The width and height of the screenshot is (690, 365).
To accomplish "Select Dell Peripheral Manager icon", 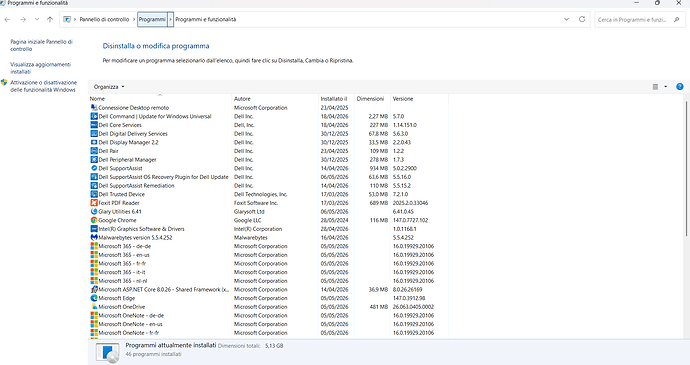I will 94,159.
